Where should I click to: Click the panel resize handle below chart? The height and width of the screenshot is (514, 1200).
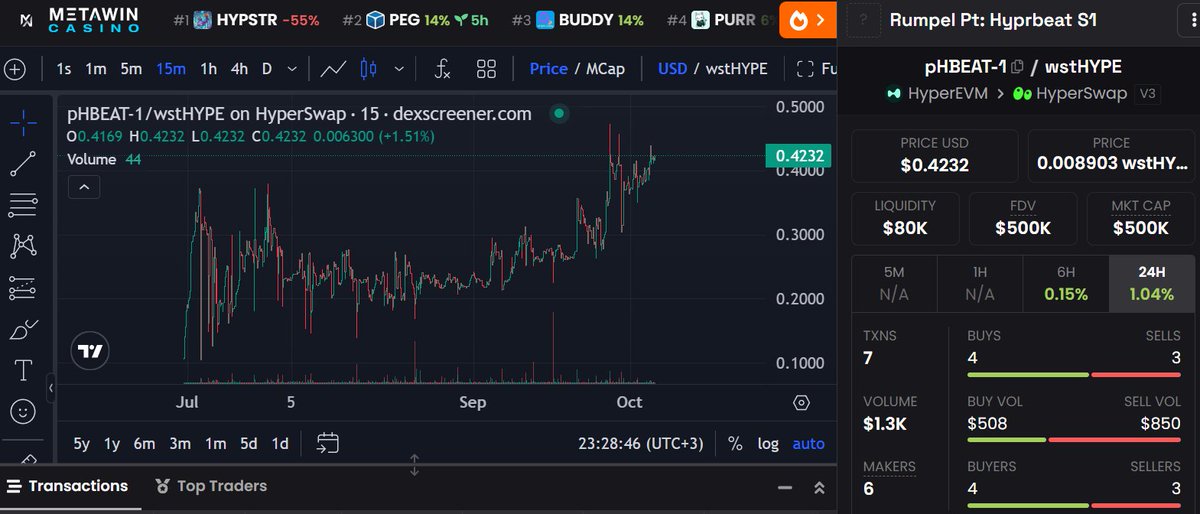point(414,465)
